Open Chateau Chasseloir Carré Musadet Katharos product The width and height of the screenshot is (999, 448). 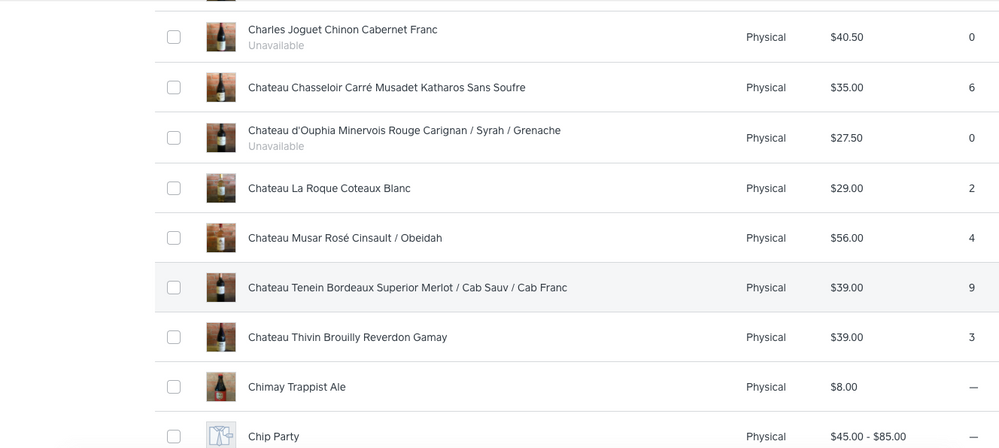click(387, 87)
